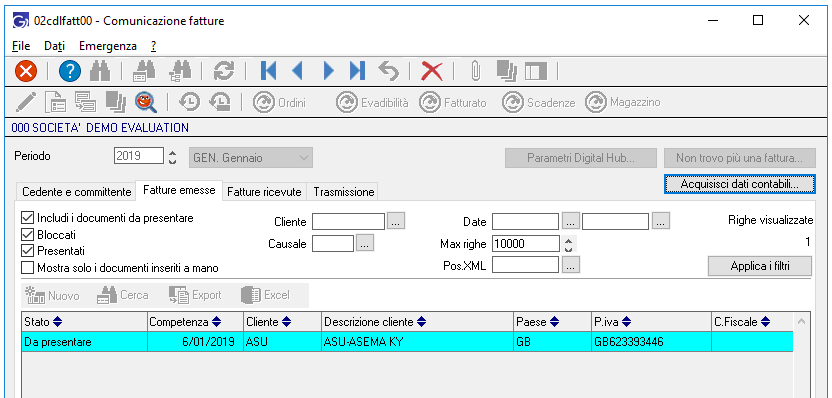Click the Periodo year stepper arrows

coord(171,158)
